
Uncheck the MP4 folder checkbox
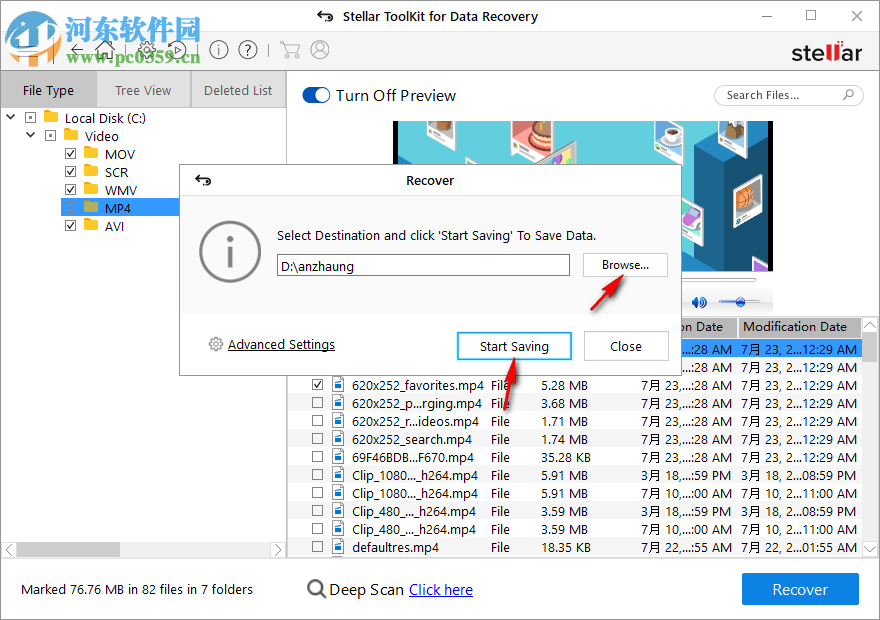point(70,207)
